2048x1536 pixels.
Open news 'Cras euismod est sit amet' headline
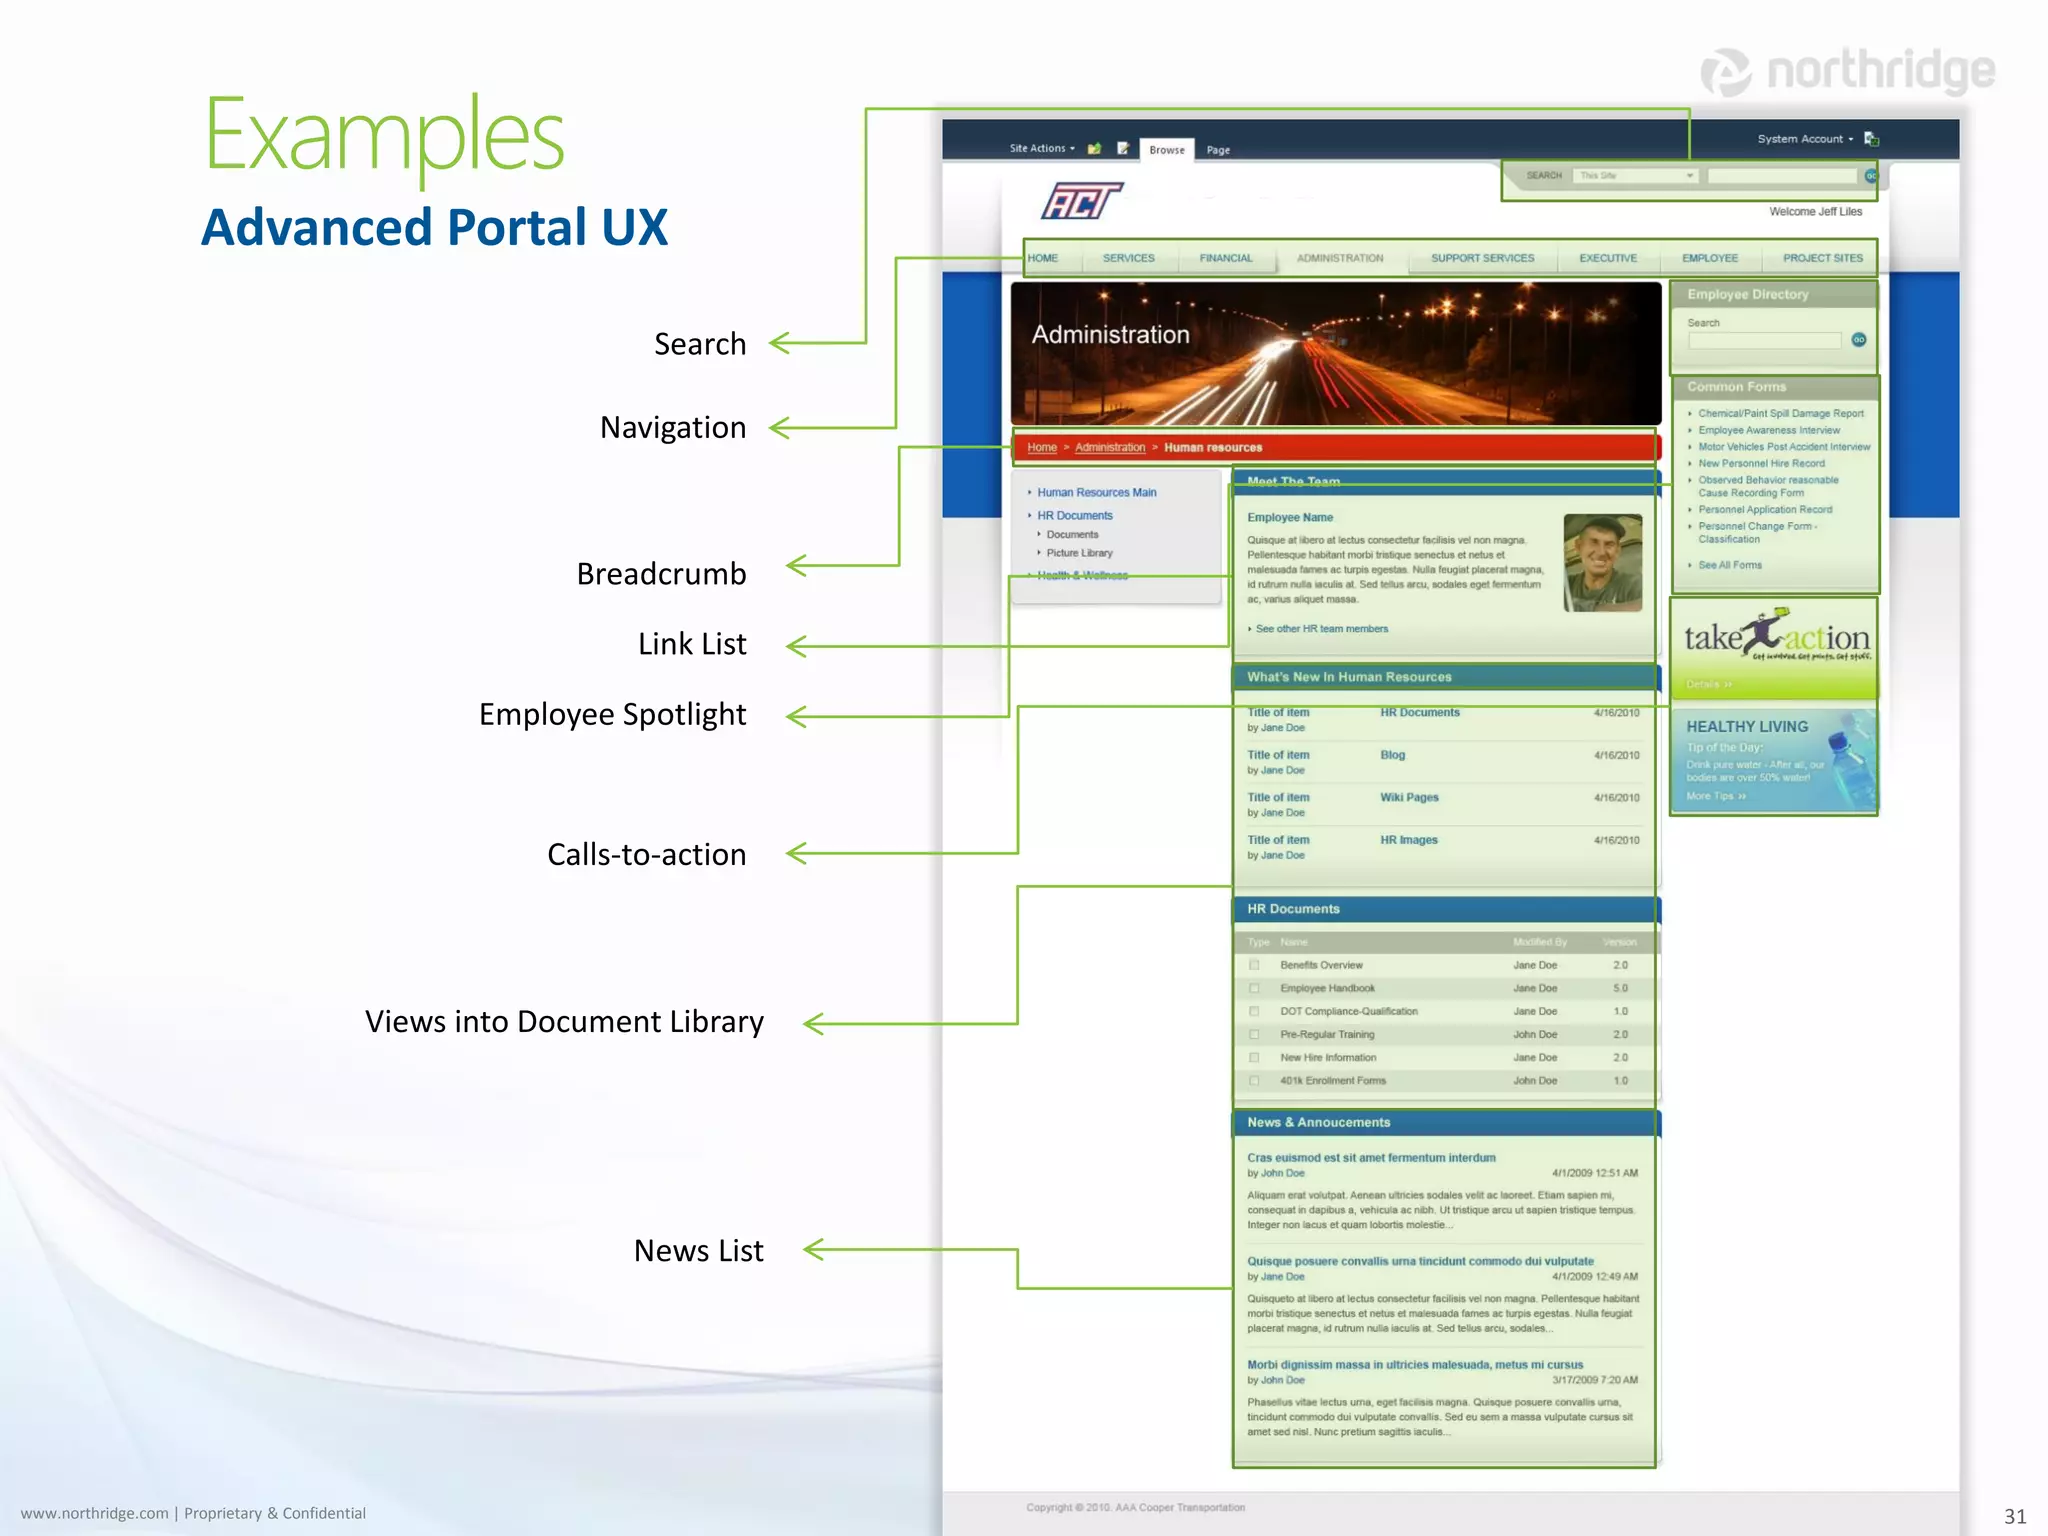point(1371,1158)
